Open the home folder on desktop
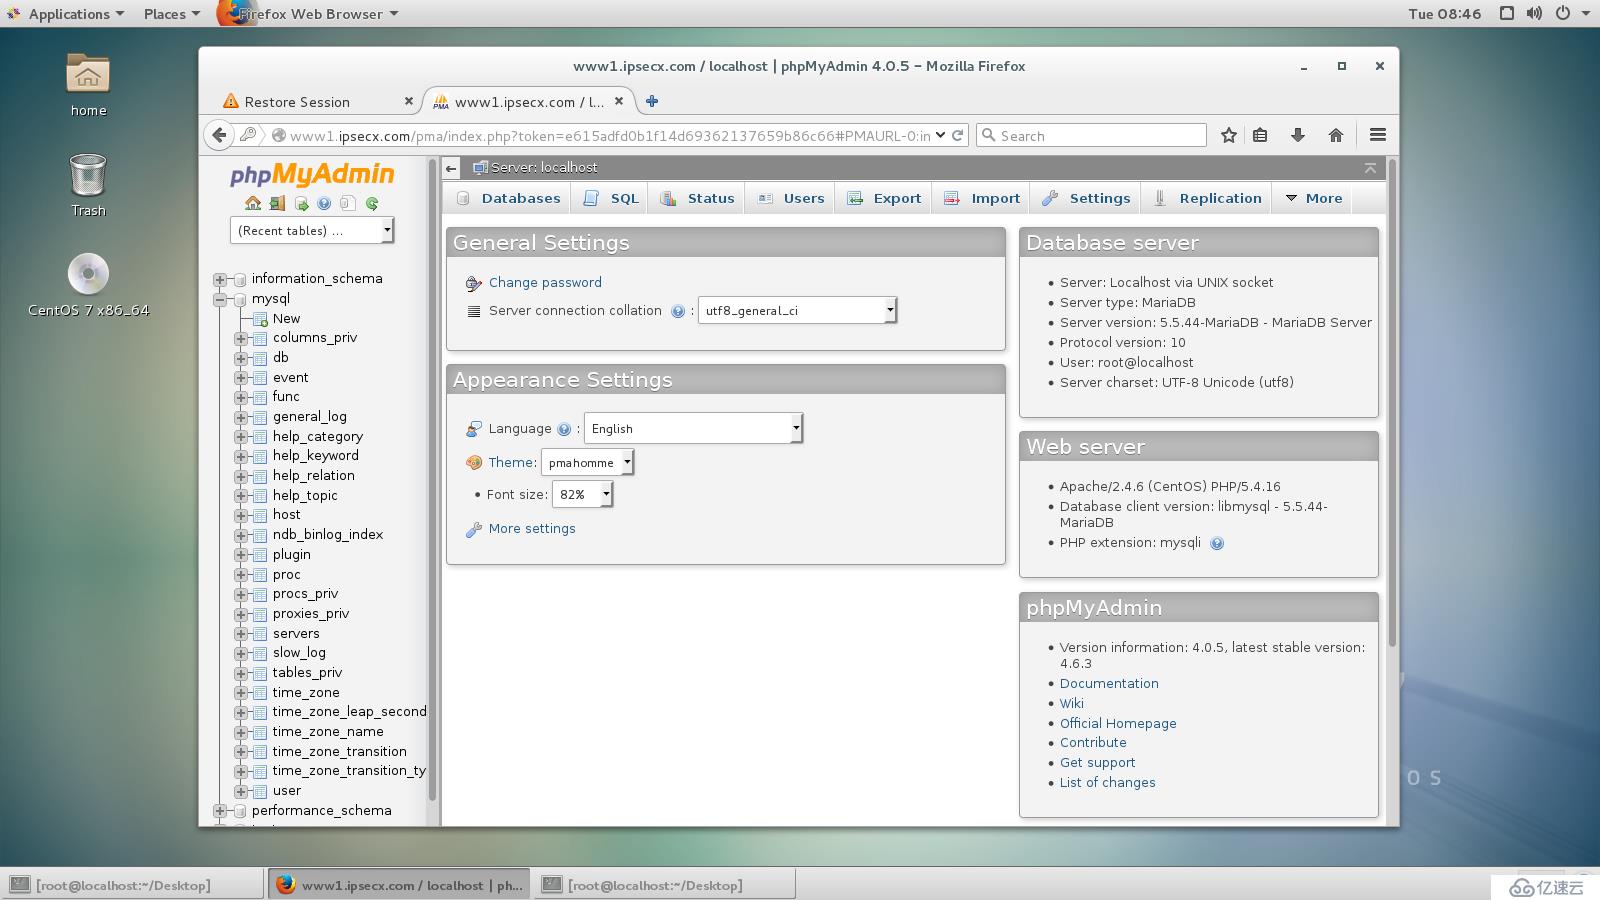 (88, 85)
